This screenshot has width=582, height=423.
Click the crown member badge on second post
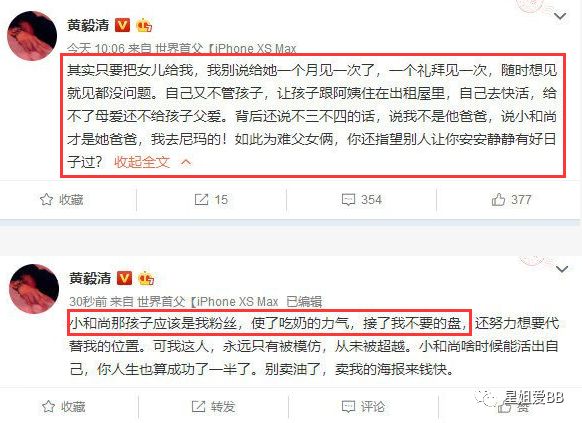pos(146,278)
